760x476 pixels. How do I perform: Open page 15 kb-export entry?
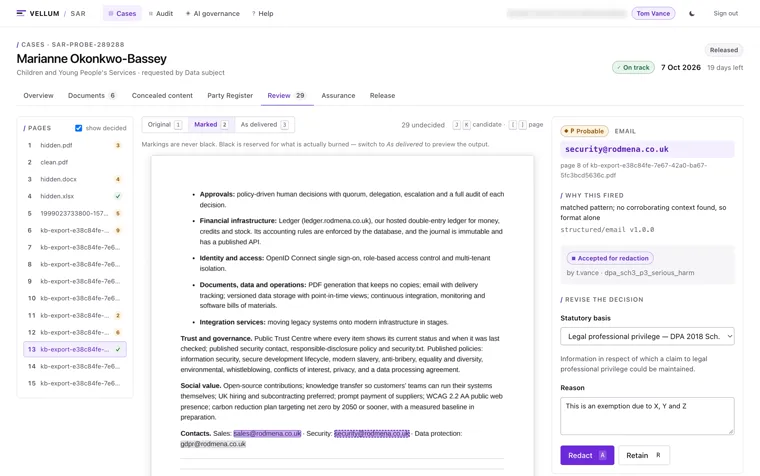[x=75, y=383]
